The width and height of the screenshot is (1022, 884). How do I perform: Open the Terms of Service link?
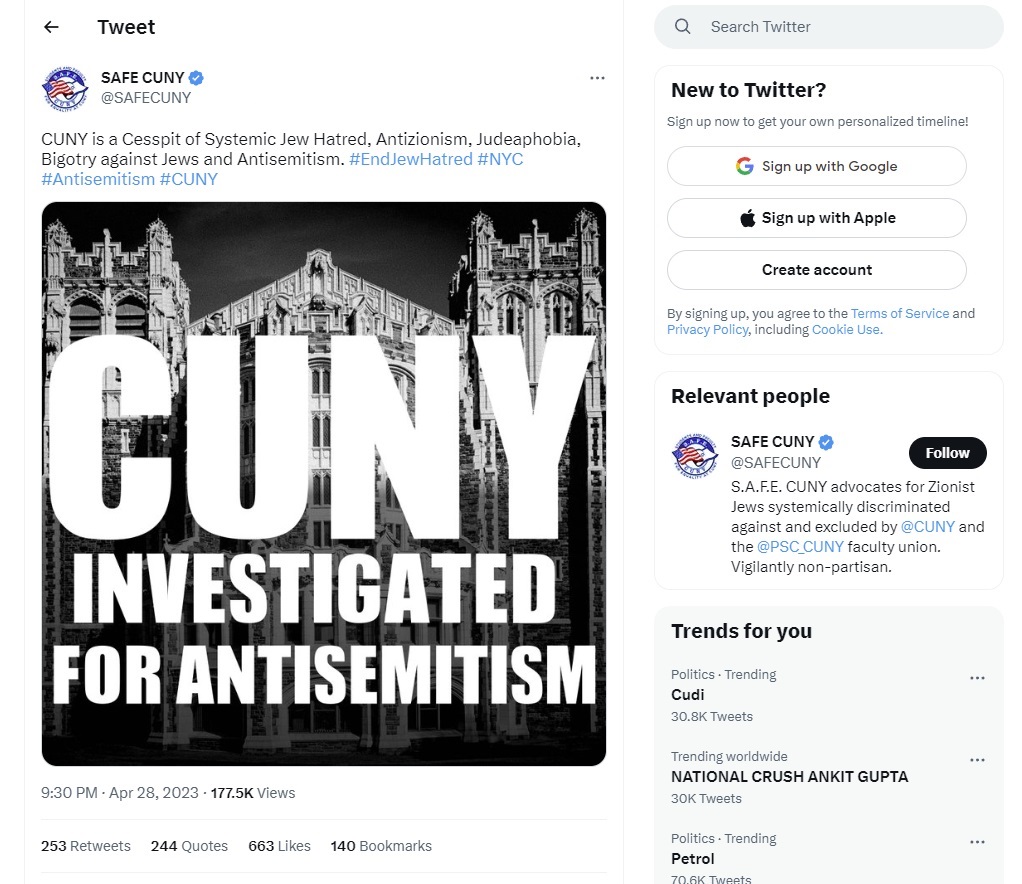click(x=900, y=313)
